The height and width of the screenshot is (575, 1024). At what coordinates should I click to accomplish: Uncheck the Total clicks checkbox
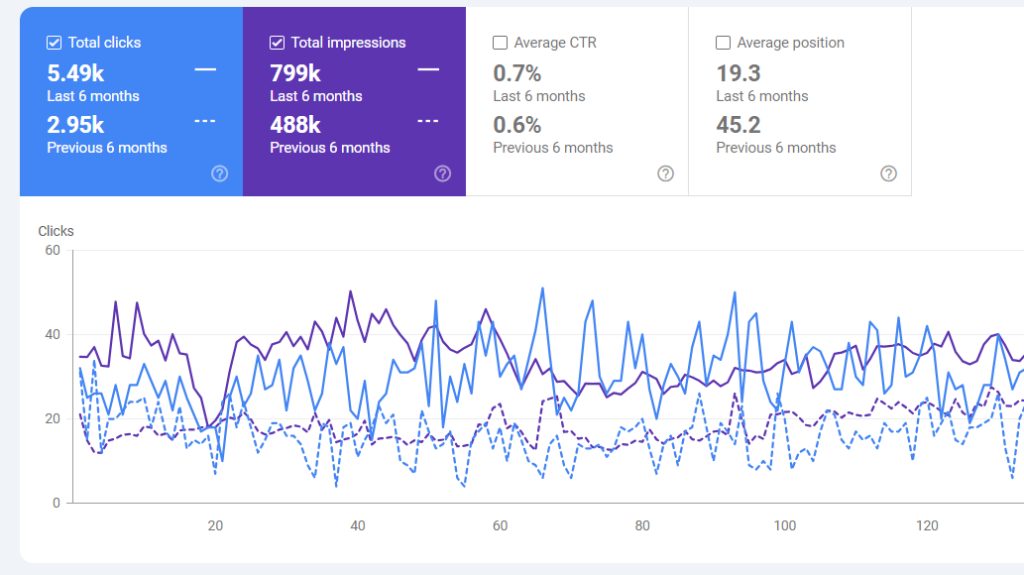click(54, 43)
